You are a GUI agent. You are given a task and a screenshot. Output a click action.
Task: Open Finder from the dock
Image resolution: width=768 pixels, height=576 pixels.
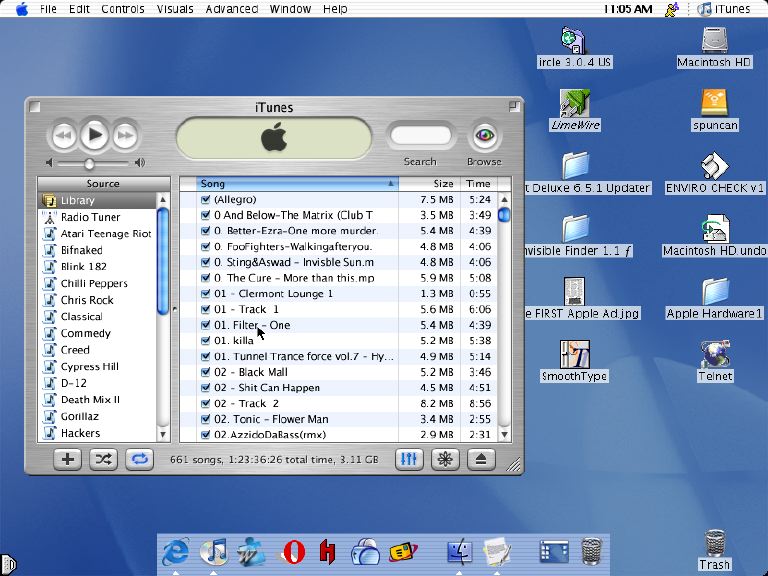click(x=459, y=552)
